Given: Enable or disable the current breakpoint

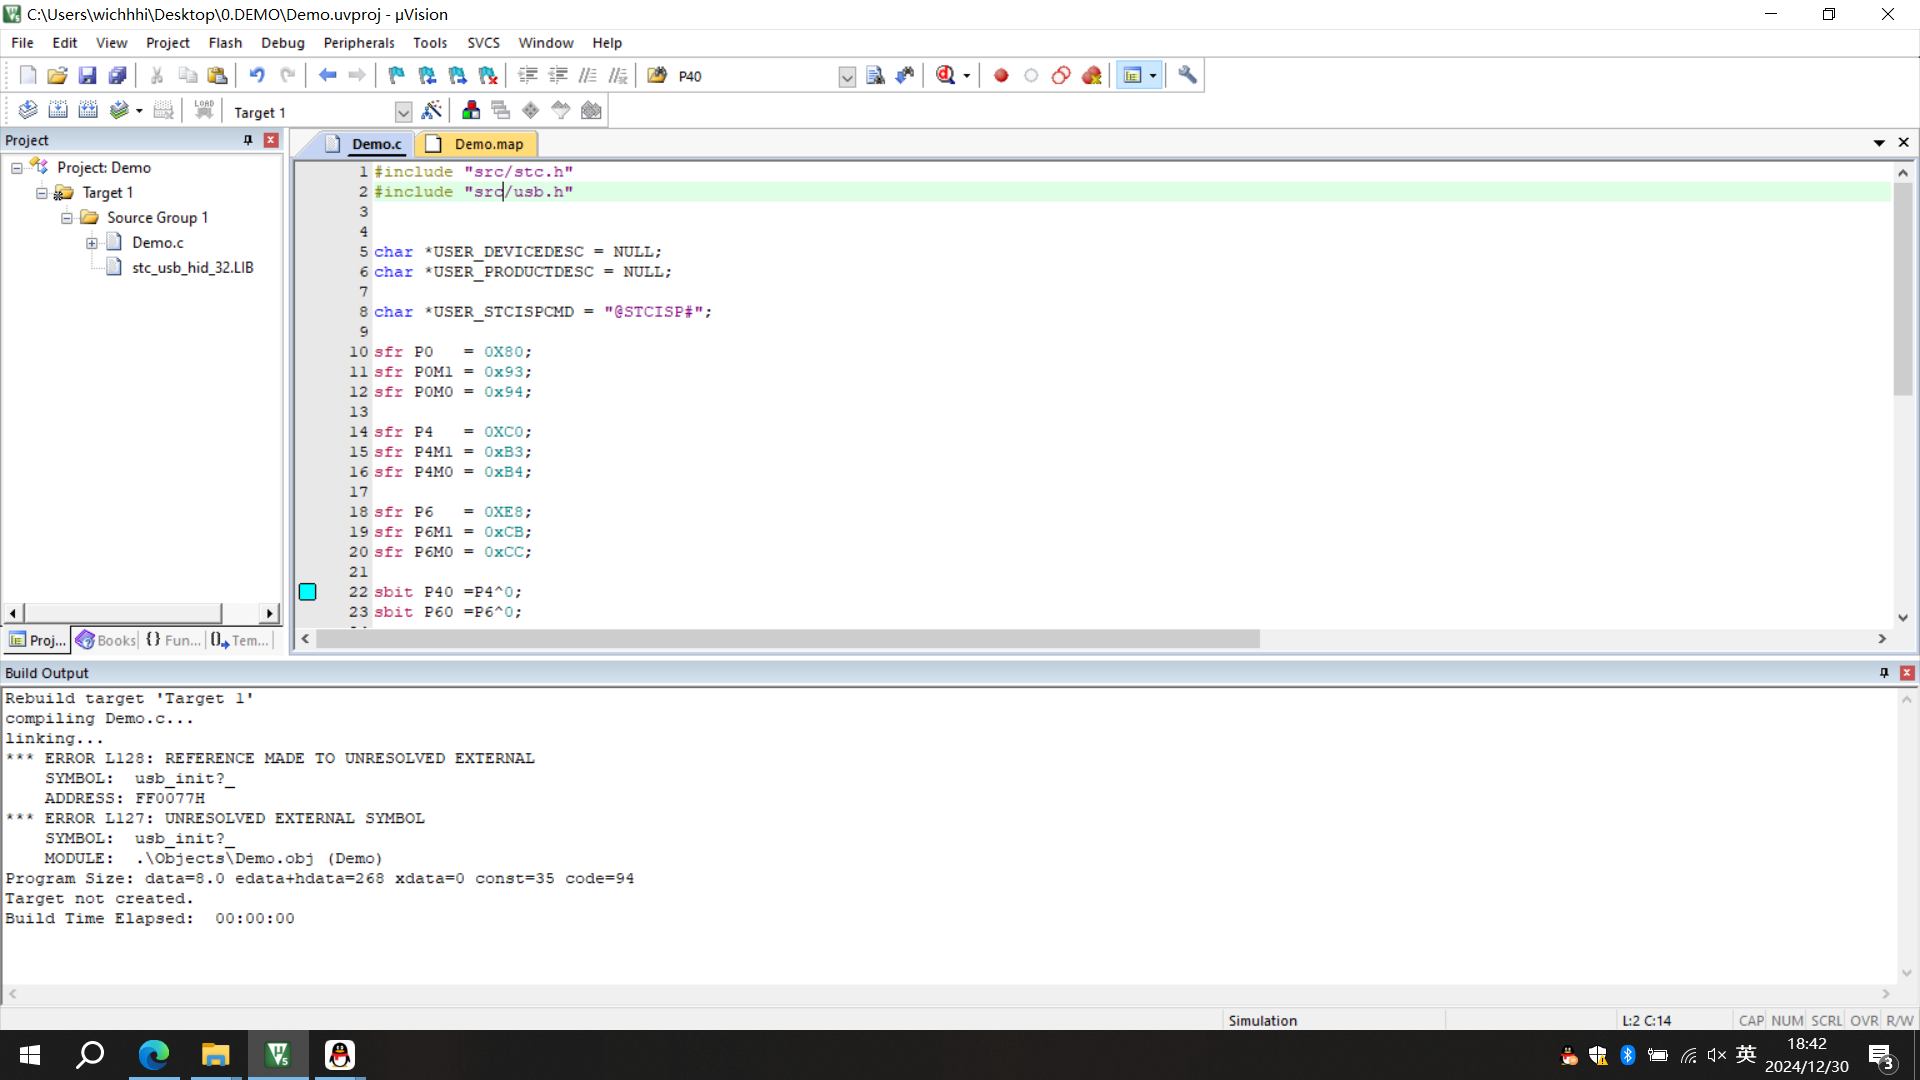Looking at the screenshot, I should click(1031, 75).
